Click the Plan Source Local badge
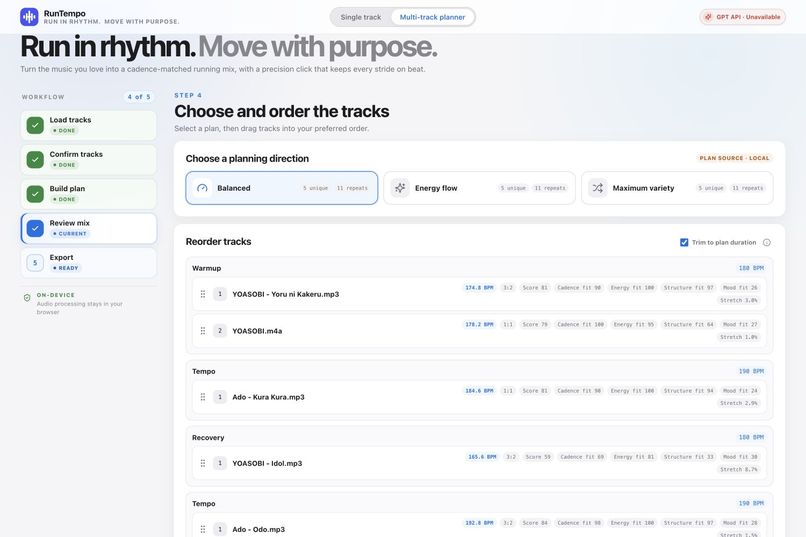Viewport: 806px width, 537px height. (735, 158)
